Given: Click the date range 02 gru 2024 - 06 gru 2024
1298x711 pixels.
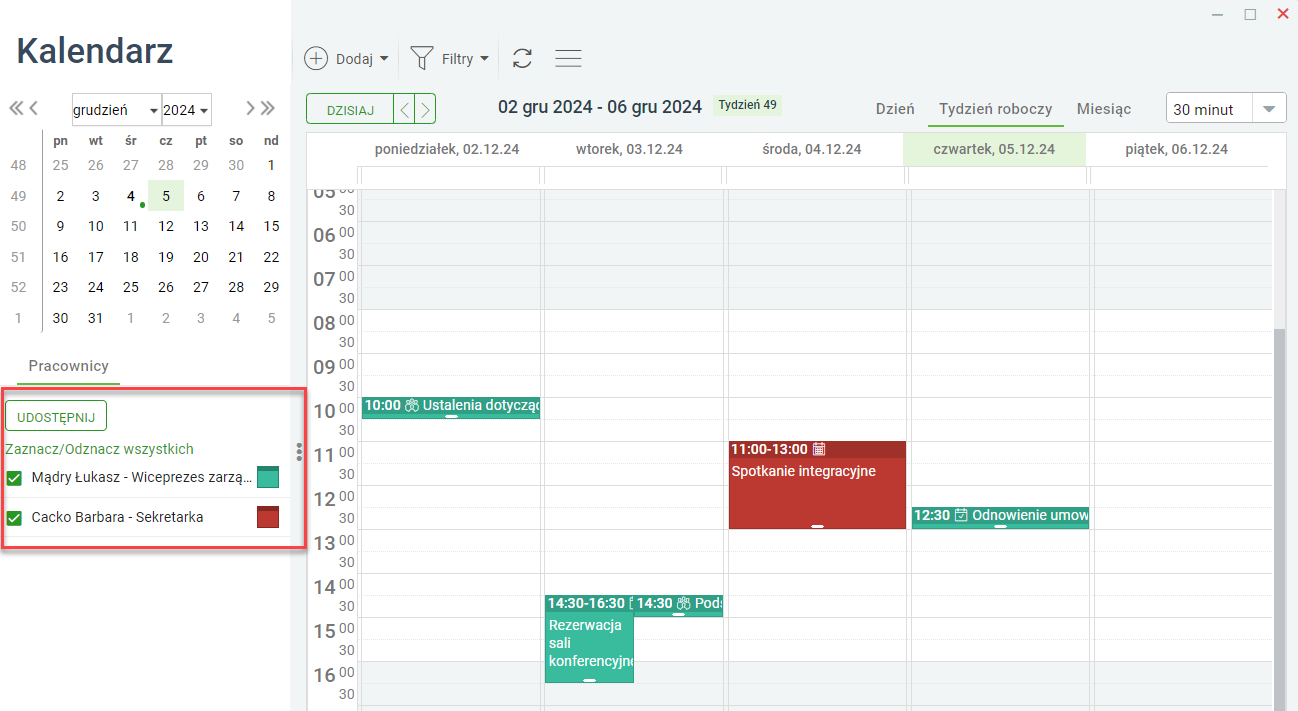Looking at the screenshot, I should coord(600,107).
